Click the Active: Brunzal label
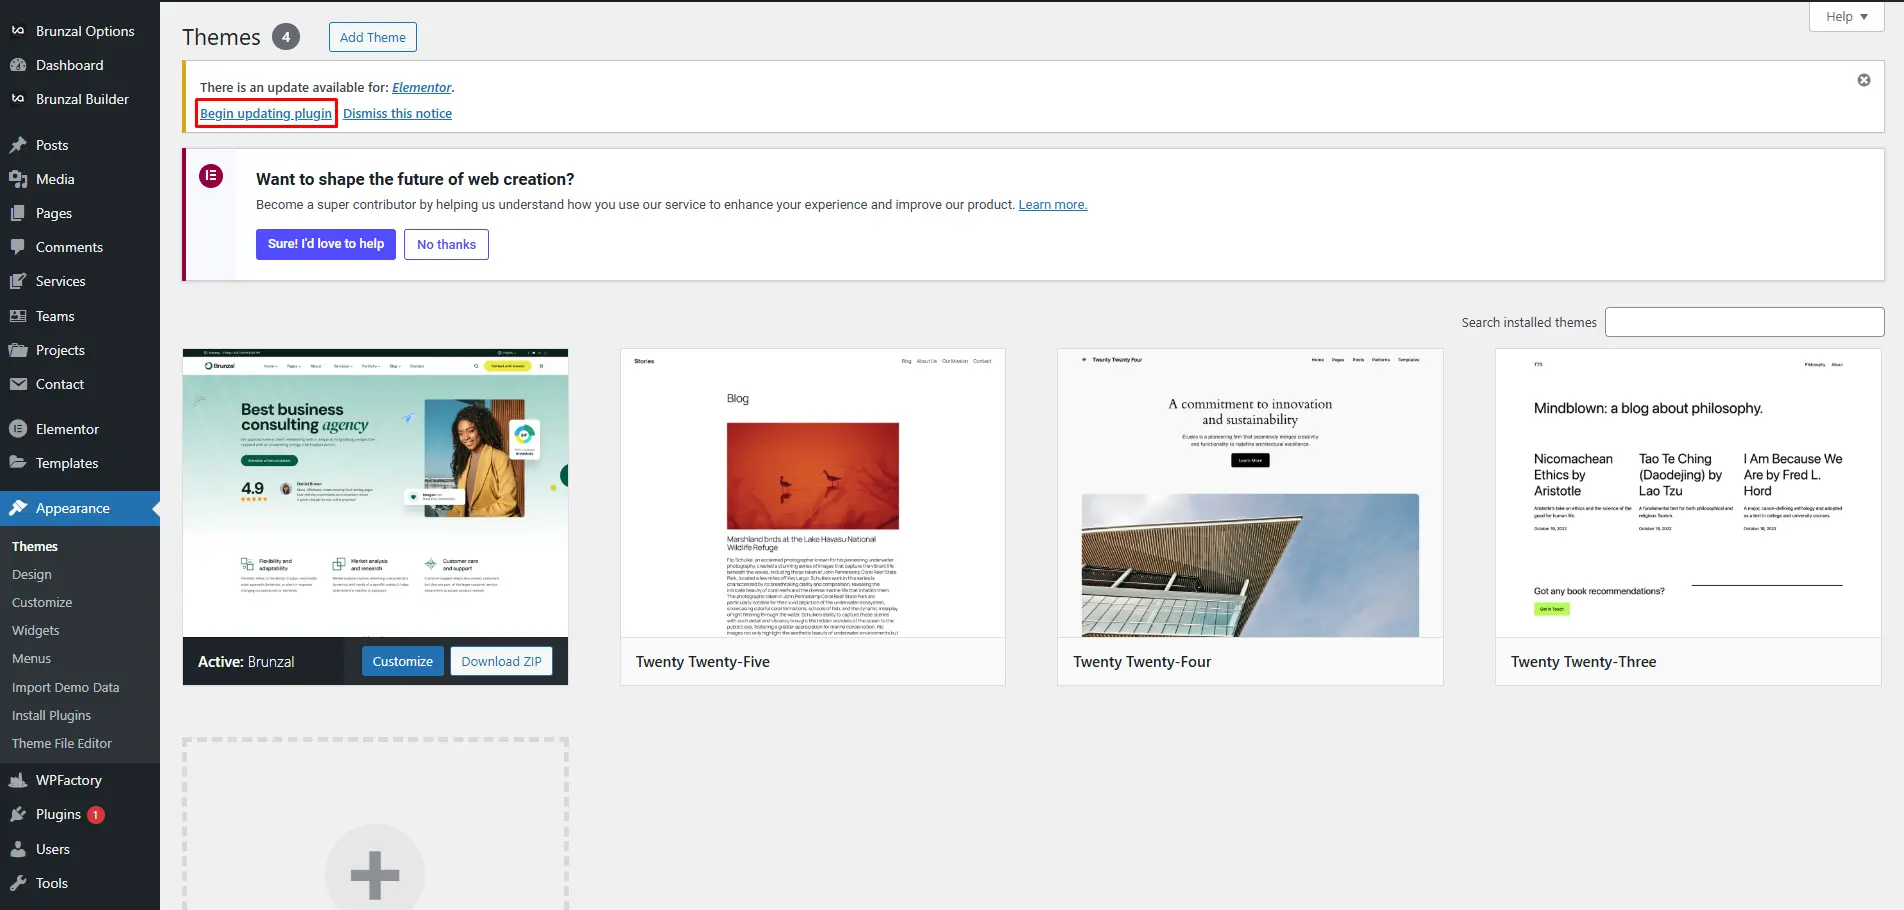Viewport: 1904px width, 910px height. (x=246, y=662)
